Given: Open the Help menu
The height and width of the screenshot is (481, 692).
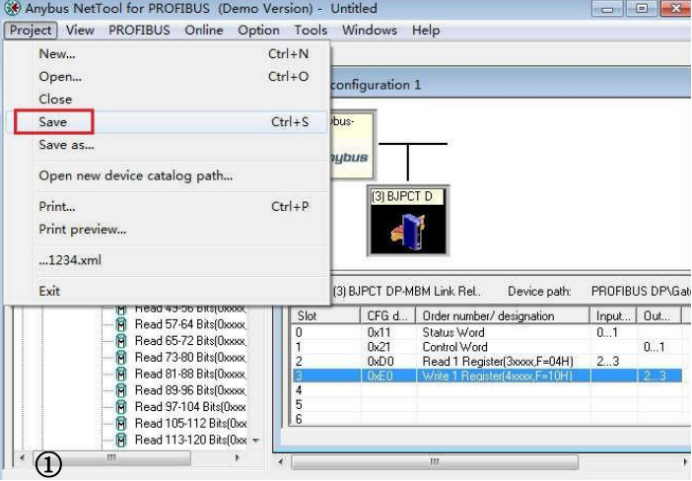Looking at the screenshot, I should tap(426, 30).
